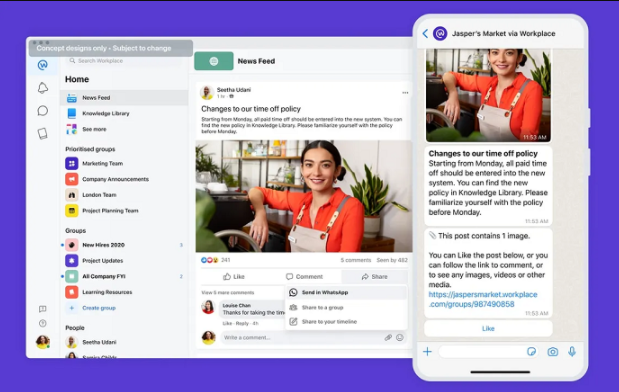
Task: Click unread count 3 on New Hires 2020
Action: (x=181, y=245)
